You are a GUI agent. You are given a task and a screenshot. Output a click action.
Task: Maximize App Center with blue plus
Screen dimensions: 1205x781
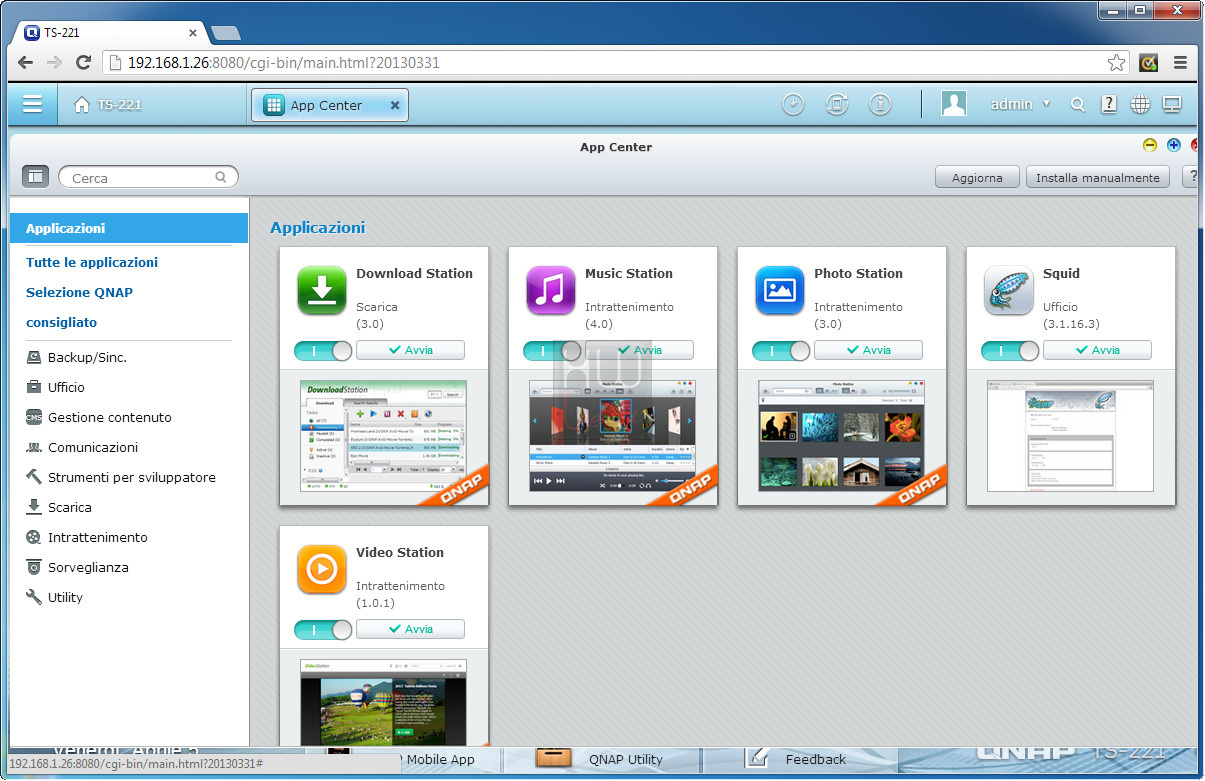point(1174,145)
